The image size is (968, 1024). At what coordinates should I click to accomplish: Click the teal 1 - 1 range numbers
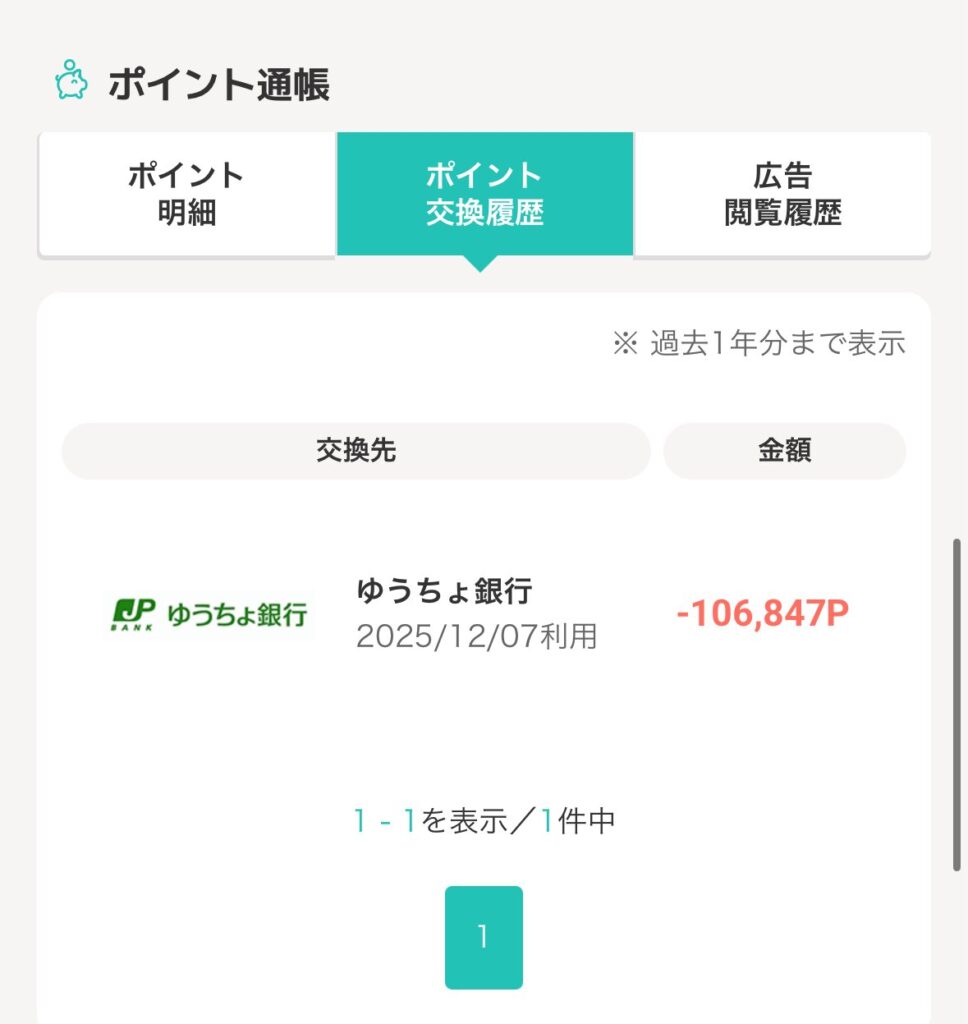point(384,822)
